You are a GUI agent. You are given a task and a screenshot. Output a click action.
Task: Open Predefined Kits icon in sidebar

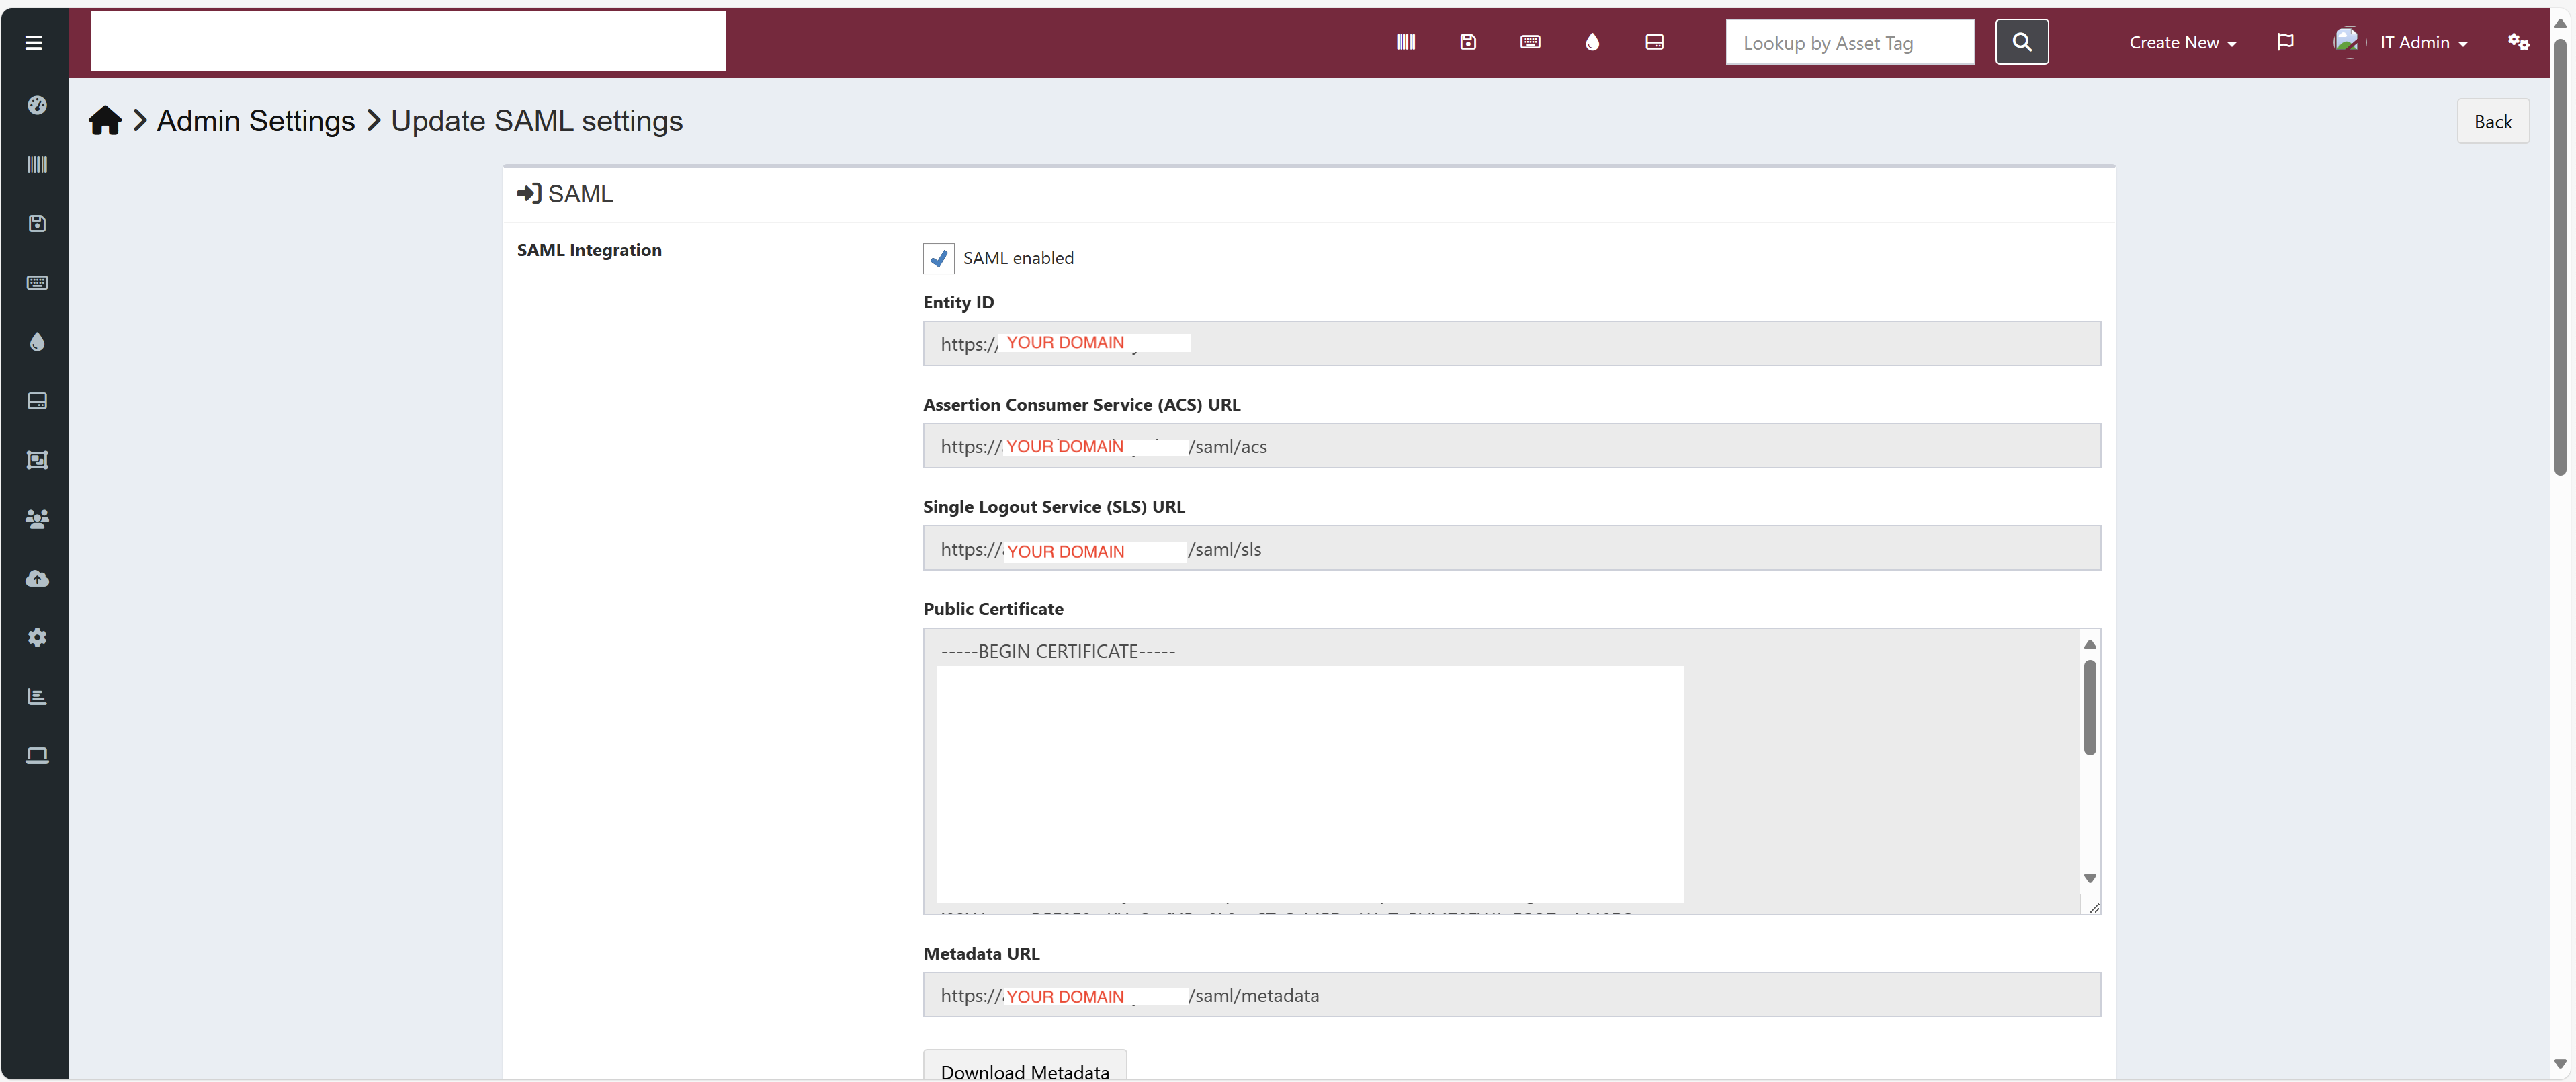[37, 460]
